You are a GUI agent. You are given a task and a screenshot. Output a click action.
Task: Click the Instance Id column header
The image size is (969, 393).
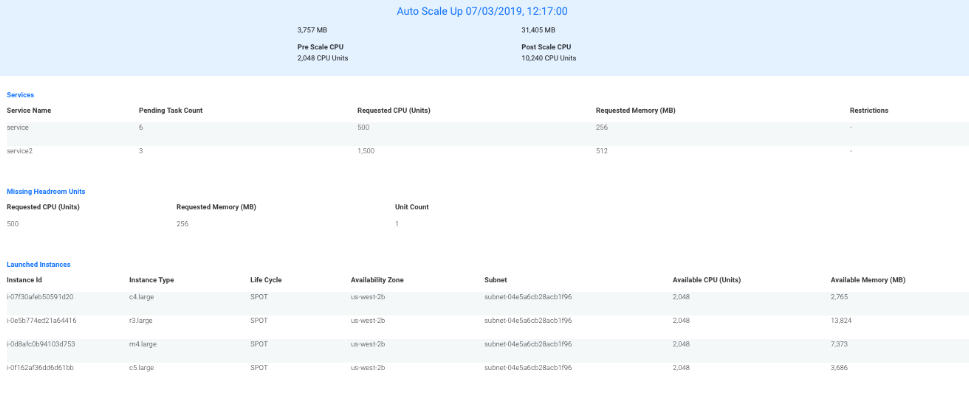click(25, 280)
